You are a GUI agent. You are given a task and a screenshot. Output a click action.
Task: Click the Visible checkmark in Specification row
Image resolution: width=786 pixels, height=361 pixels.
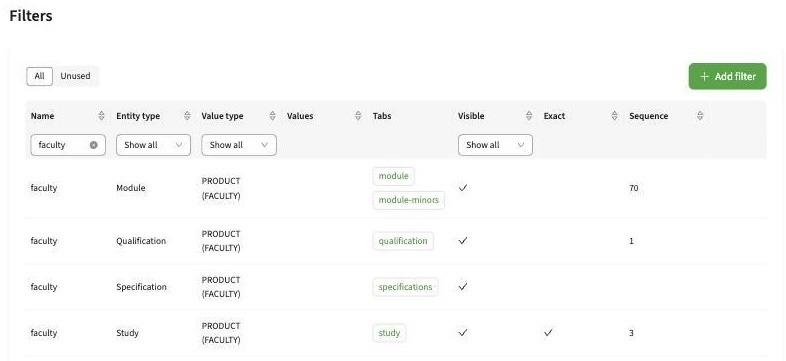463,287
